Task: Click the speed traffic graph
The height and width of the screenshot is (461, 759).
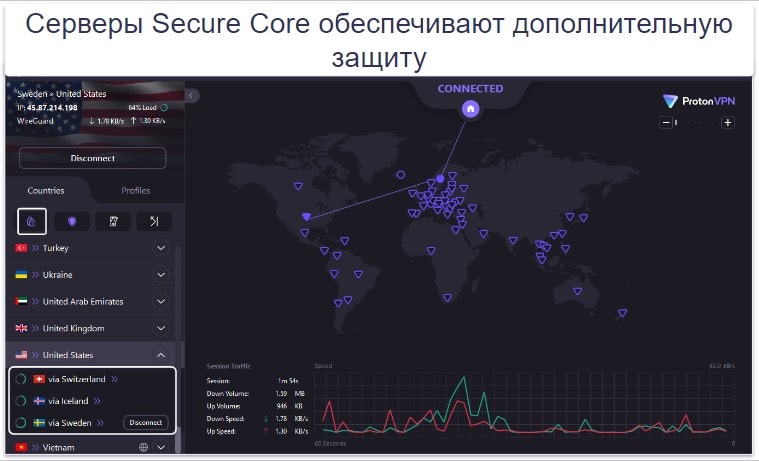Action: [524, 403]
